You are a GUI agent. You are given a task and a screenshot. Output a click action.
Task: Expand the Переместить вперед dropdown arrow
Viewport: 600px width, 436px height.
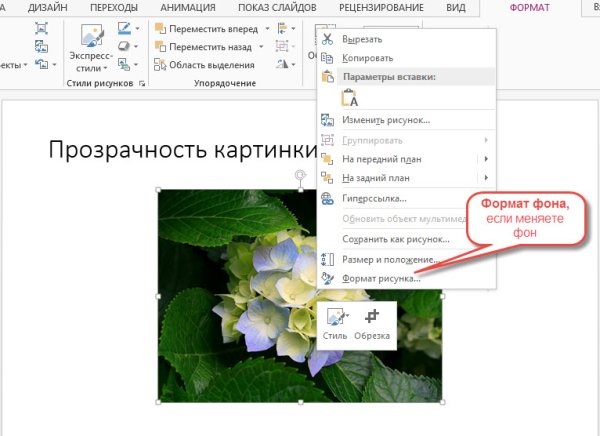pos(267,29)
